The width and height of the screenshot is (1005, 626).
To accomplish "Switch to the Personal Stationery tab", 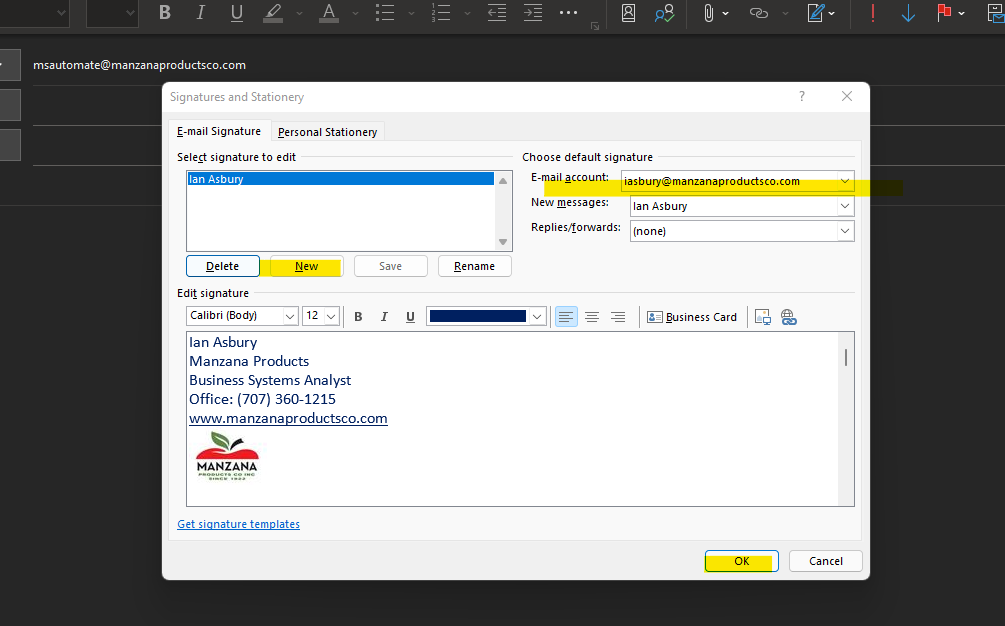I will (327, 131).
